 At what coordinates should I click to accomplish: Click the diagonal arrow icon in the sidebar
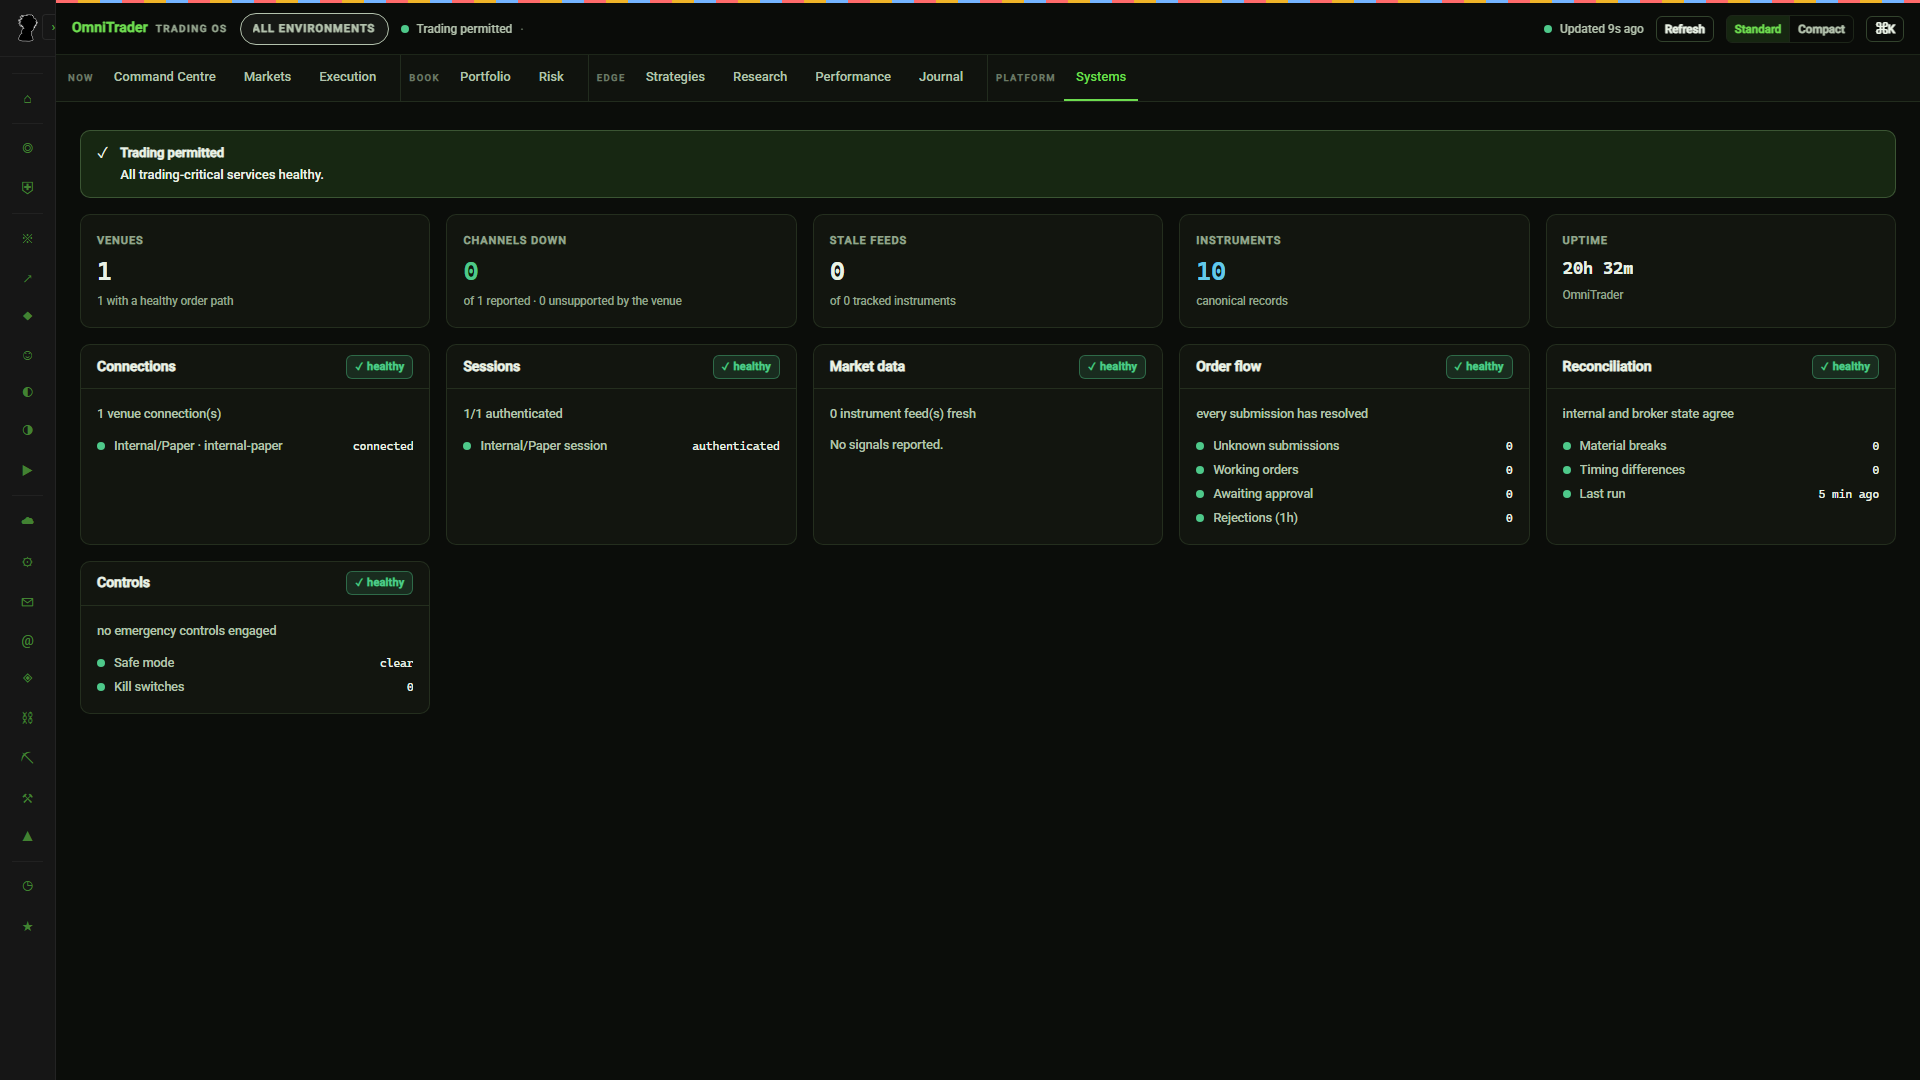[x=27, y=278]
